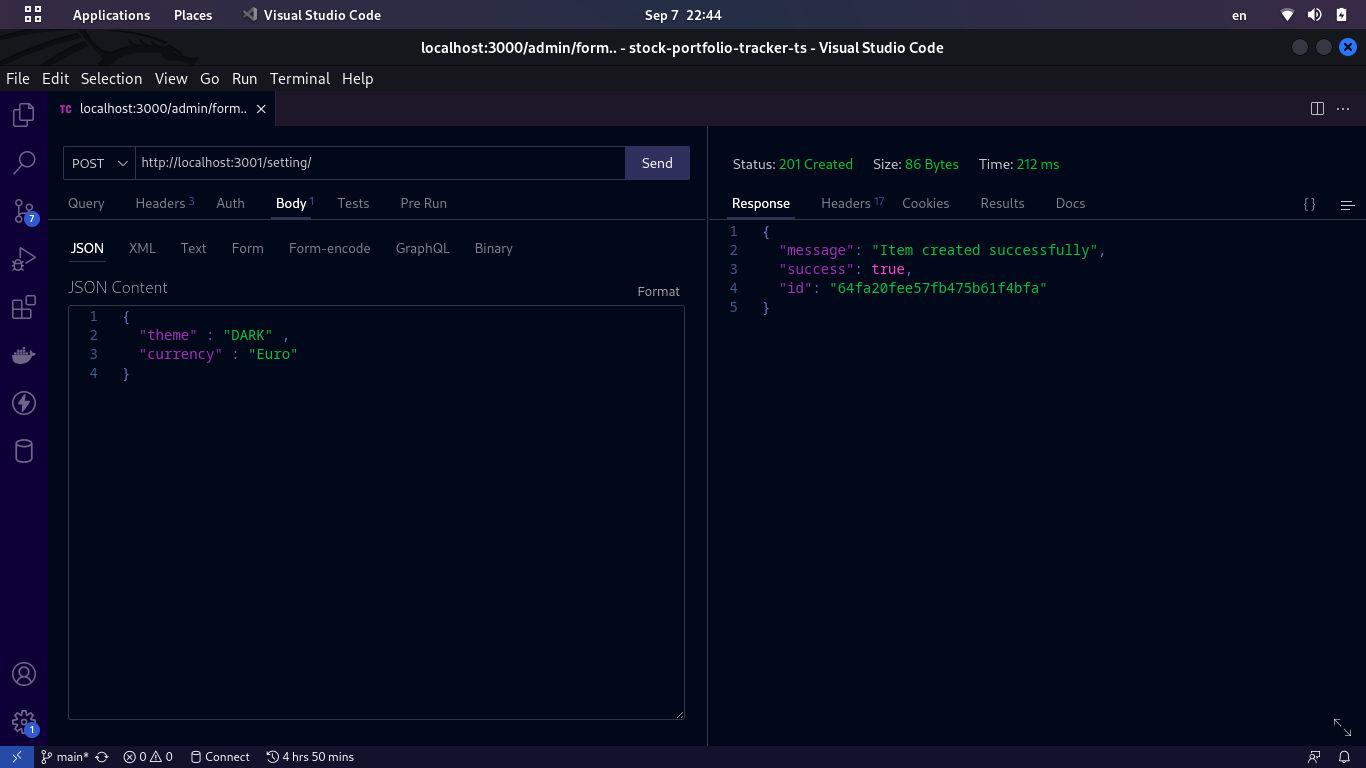Click the response curly braces icon
The height and width of the screenshot is (768, 1366).
pos(1309,204)
